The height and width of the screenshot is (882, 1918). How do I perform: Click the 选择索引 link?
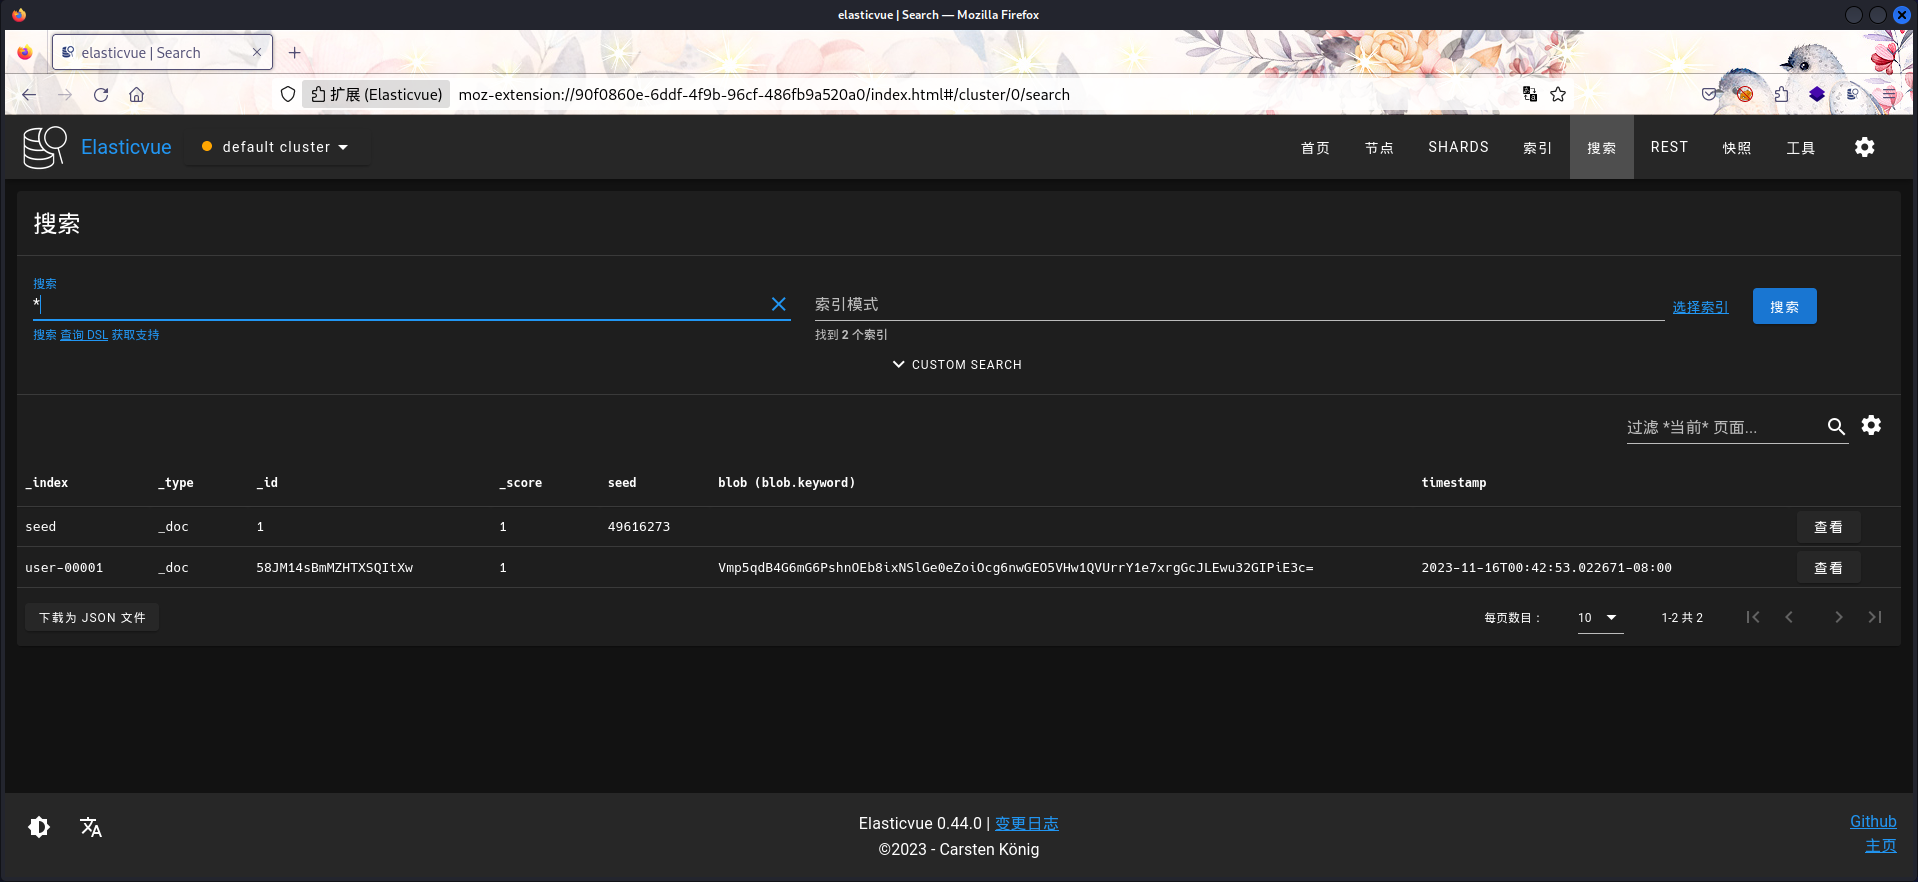1700,307
